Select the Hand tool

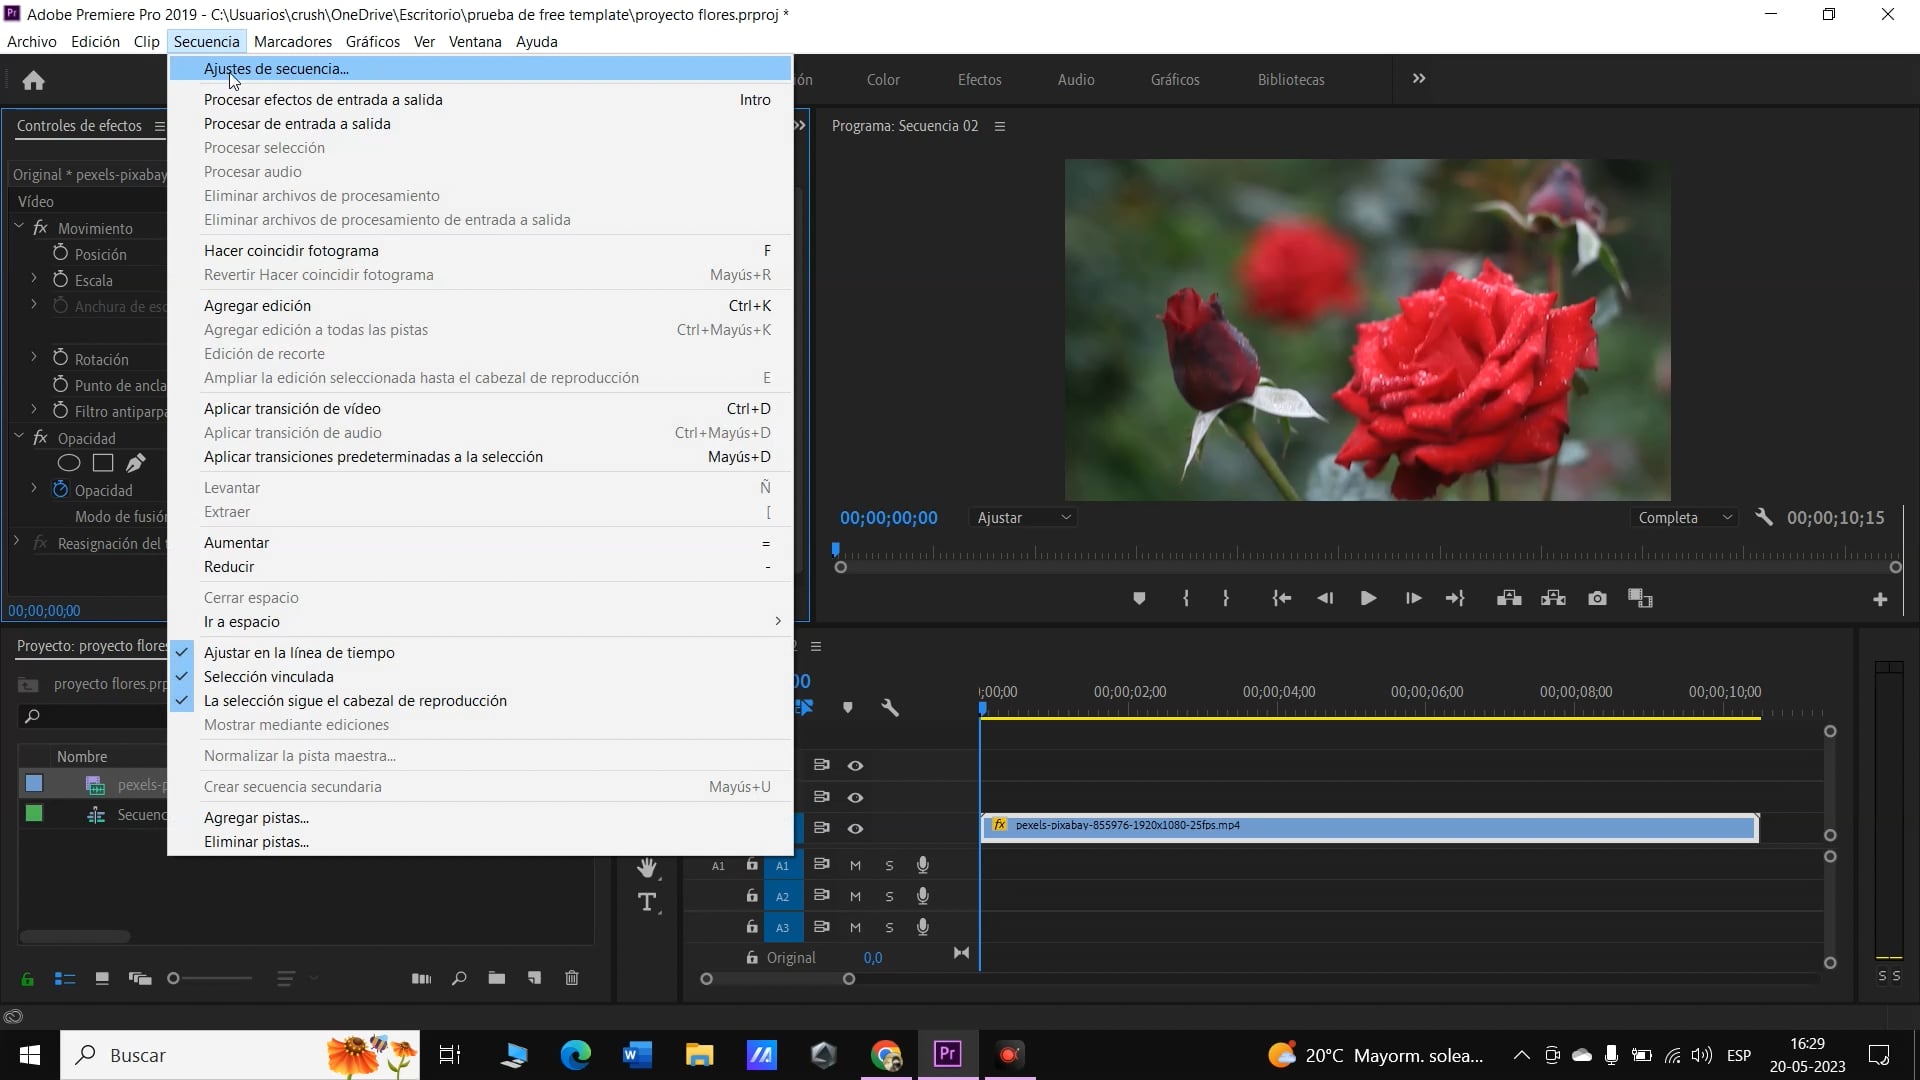tap(647, 867)
